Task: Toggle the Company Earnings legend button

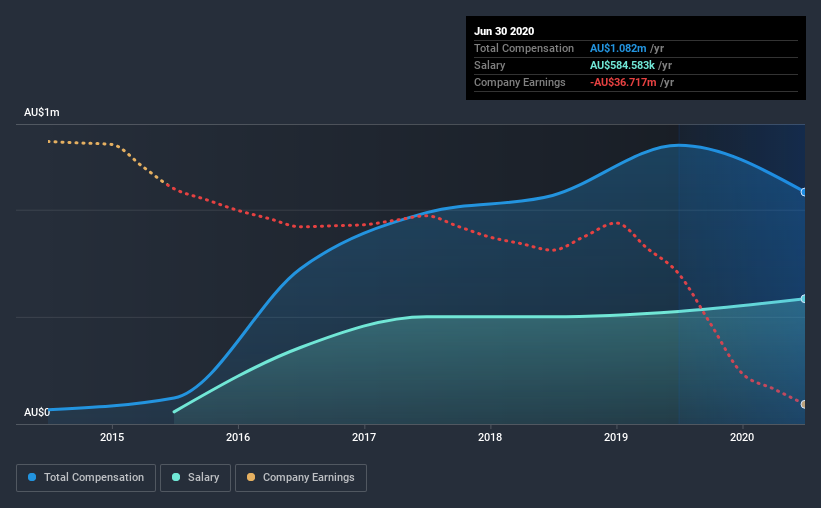Action: coord(301,478)
